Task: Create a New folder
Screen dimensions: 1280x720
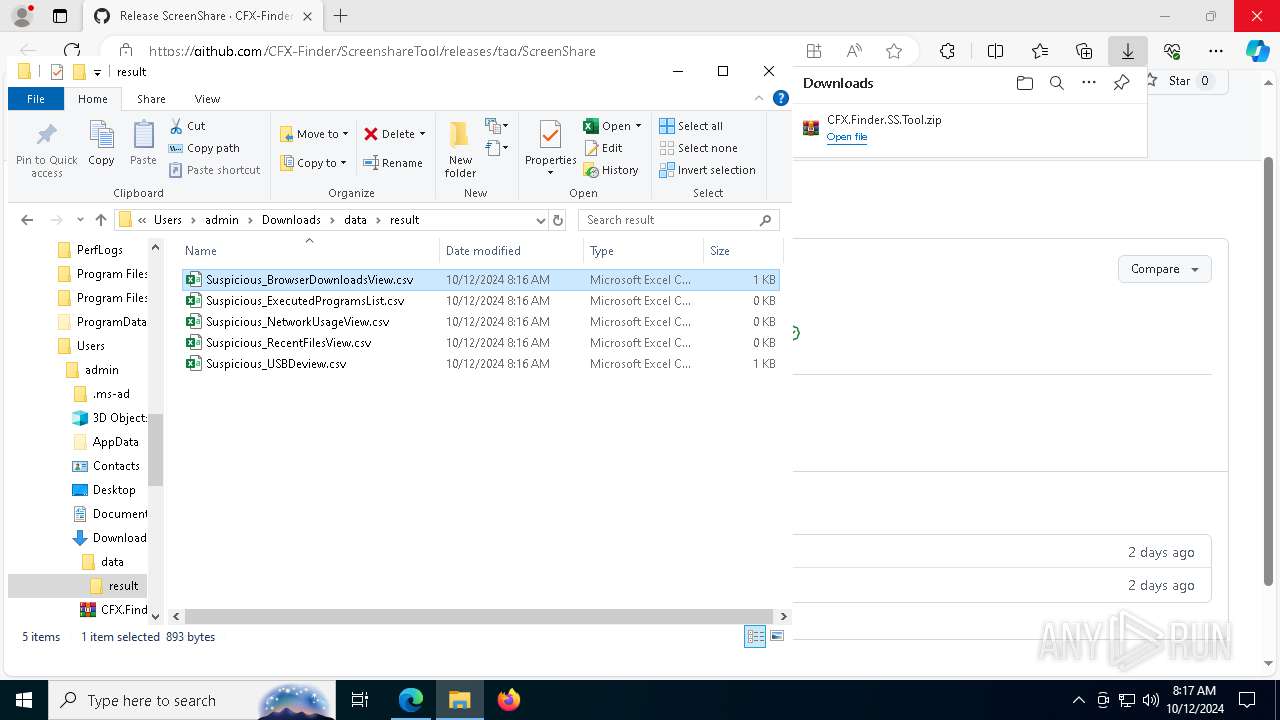Action: pos(460,150)
